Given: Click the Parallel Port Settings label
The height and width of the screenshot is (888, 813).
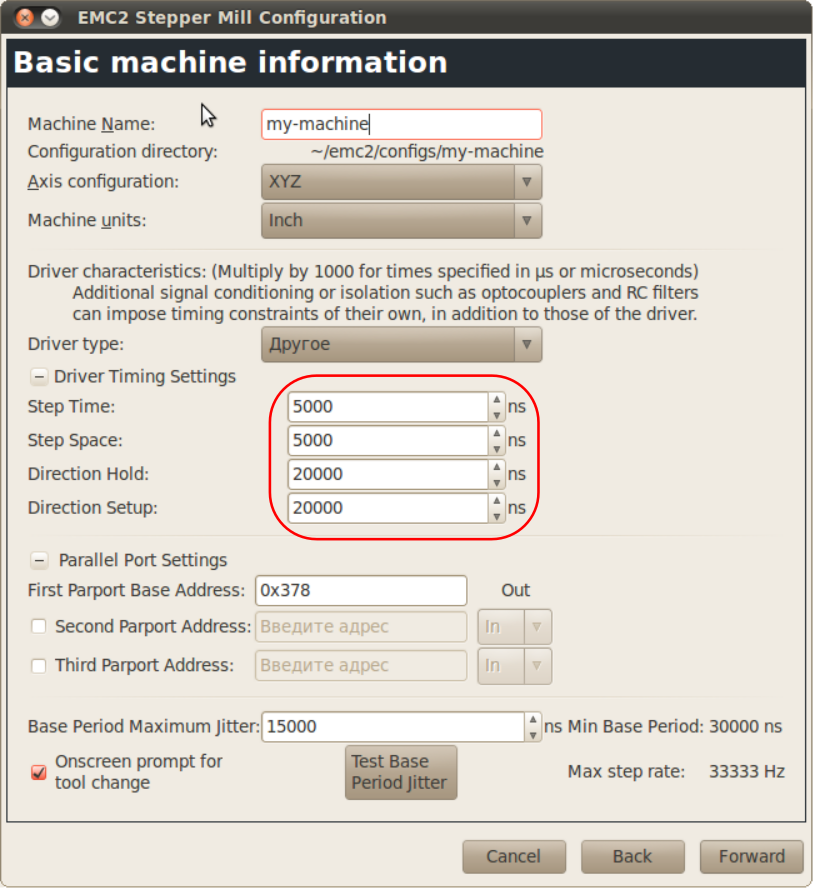Looking at the screenshot, I should [x=143, y=561].
